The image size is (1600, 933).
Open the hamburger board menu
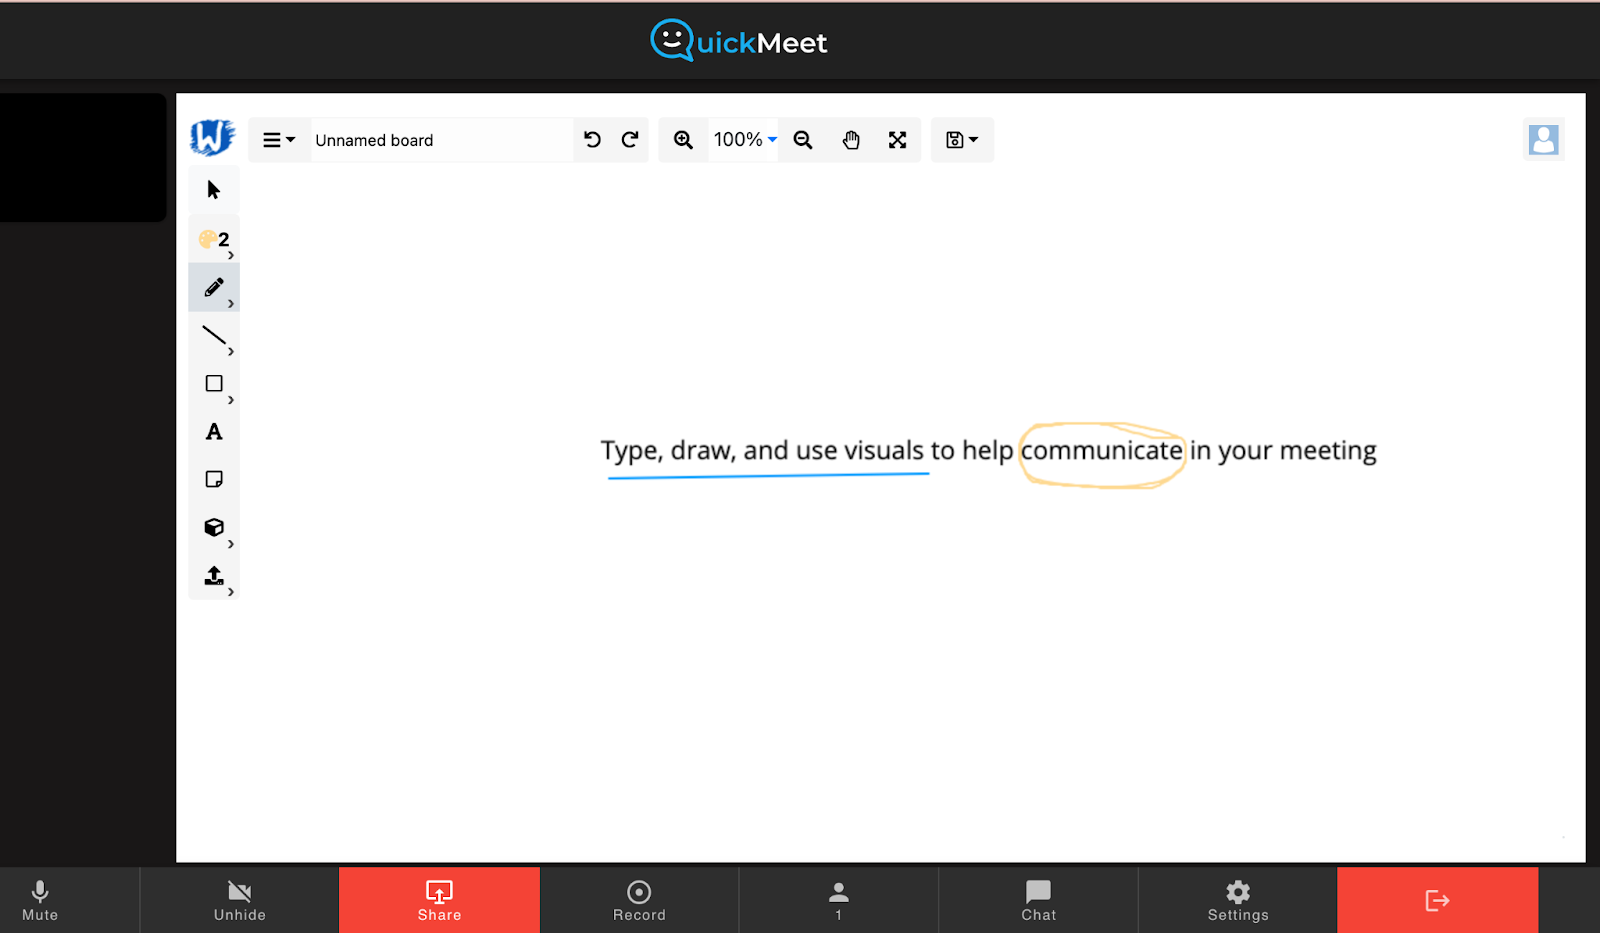[279, 140]
